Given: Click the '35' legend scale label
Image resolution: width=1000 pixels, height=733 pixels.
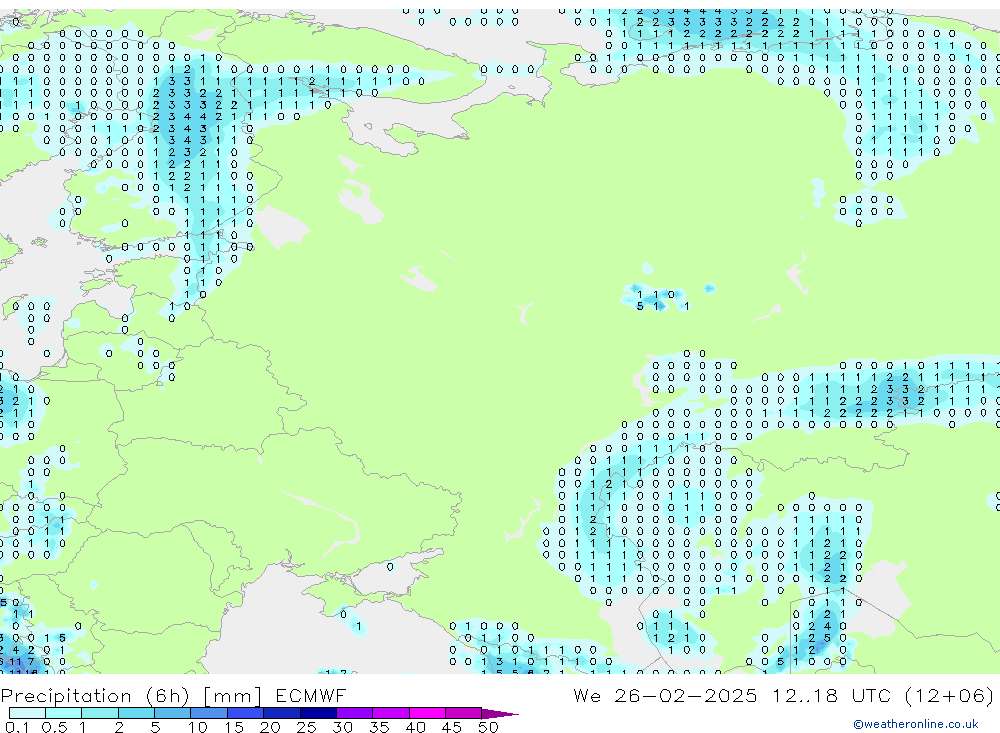Looking at the screenshot, I should point(379,727).
